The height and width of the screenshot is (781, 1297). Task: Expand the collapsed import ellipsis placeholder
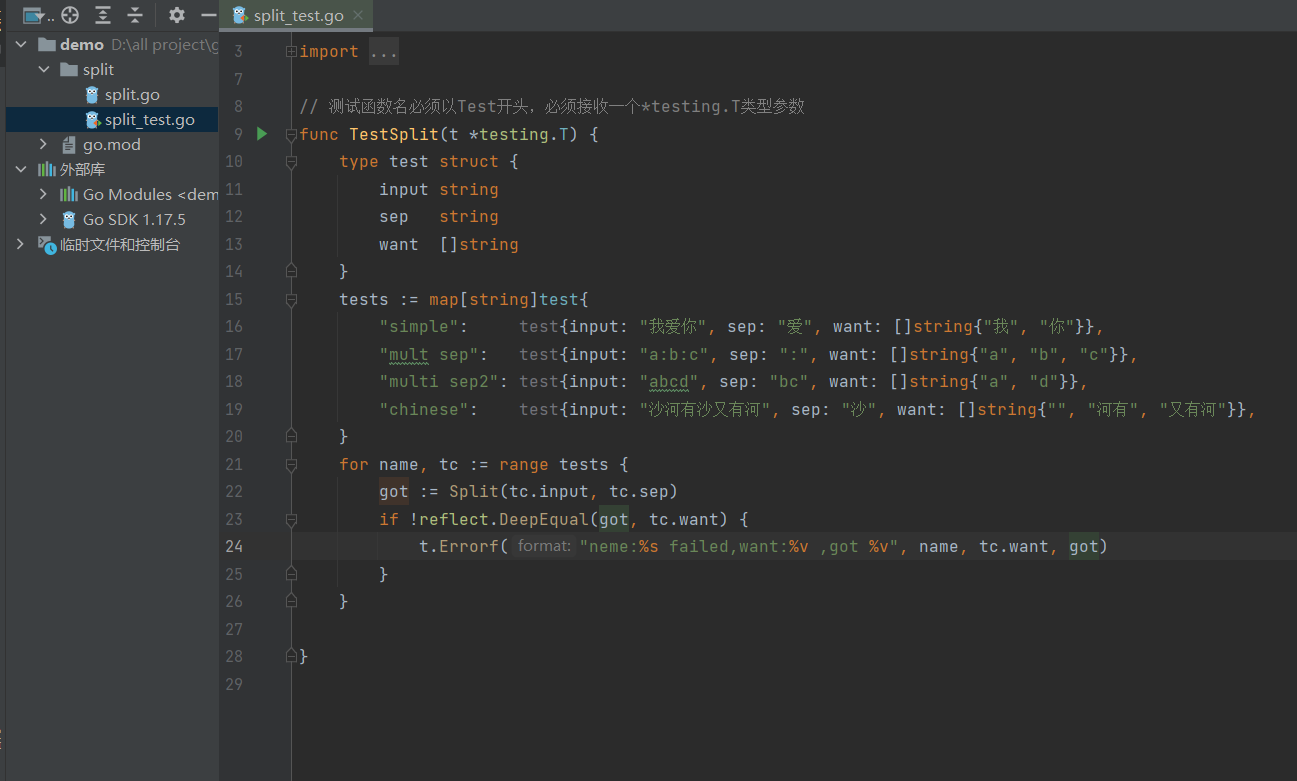coord(384,52)
